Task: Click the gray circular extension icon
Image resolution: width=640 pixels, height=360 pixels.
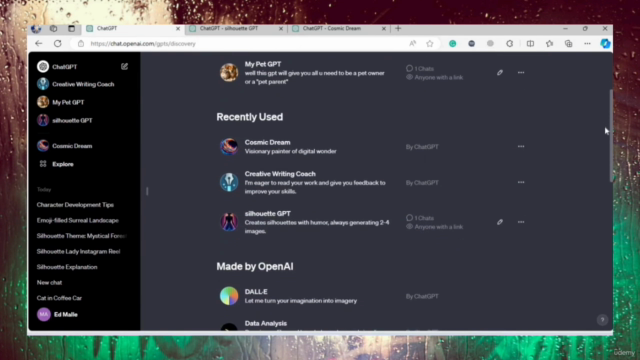Action: coord(490,44)
